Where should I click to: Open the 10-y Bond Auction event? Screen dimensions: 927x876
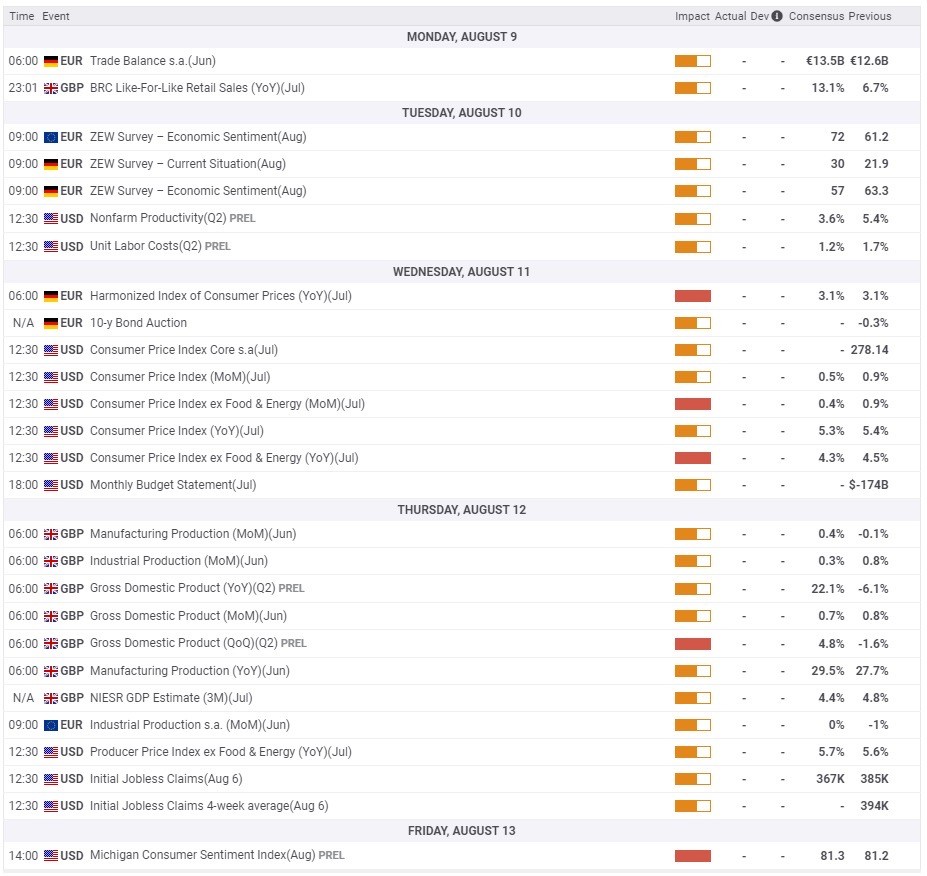pyautogui.click(x=138, y=323)
